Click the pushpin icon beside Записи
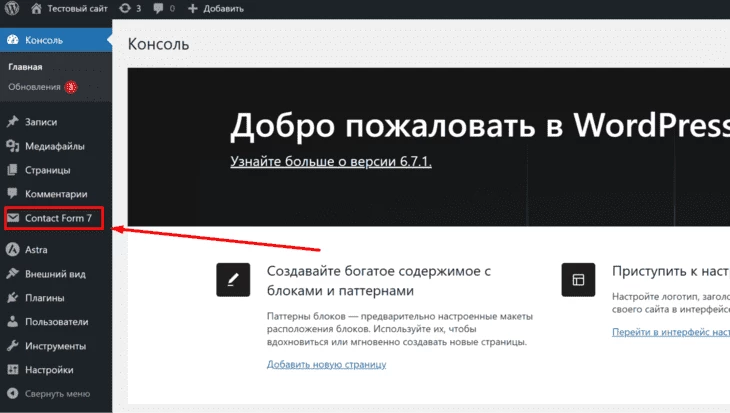 13,122
